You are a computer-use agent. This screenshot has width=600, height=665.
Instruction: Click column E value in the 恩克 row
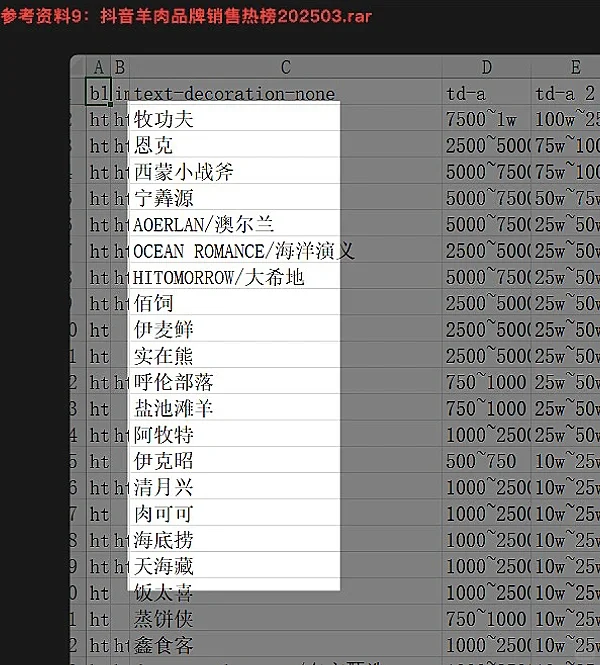pyautogui.click(x=566, y=145)
